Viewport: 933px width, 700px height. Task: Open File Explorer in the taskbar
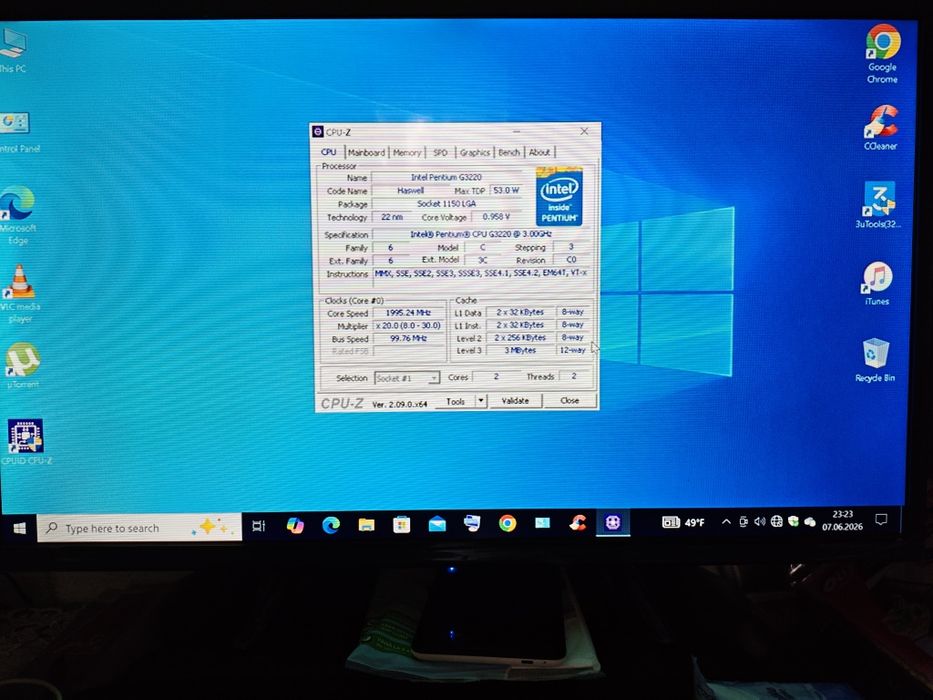click(366, 524)
